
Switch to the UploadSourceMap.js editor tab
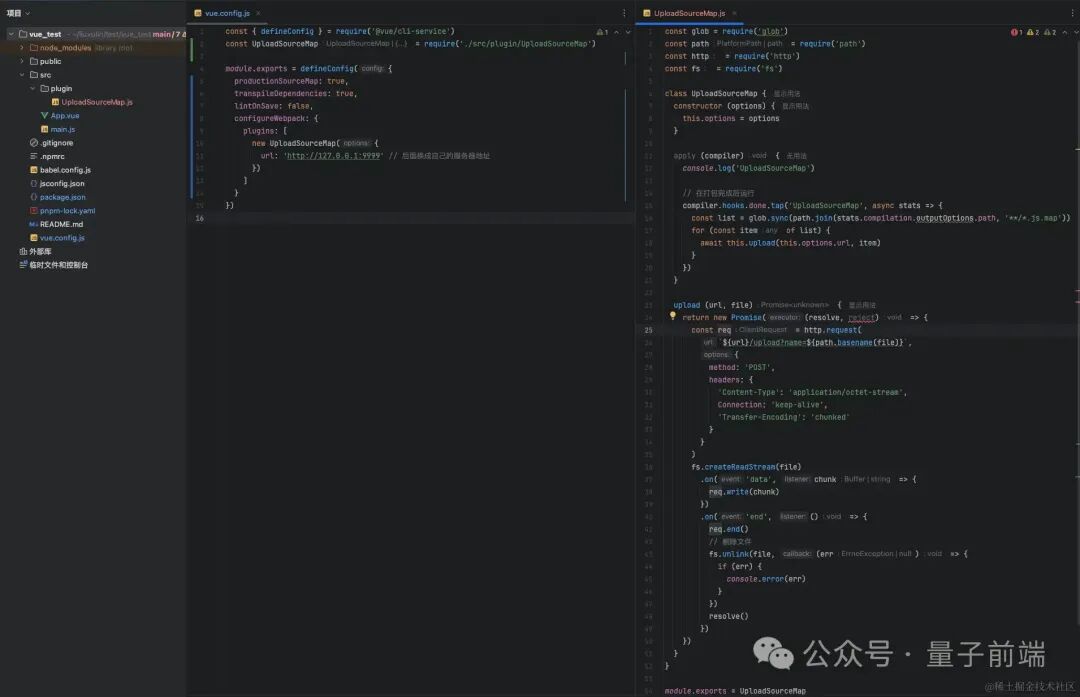point(689,13)
